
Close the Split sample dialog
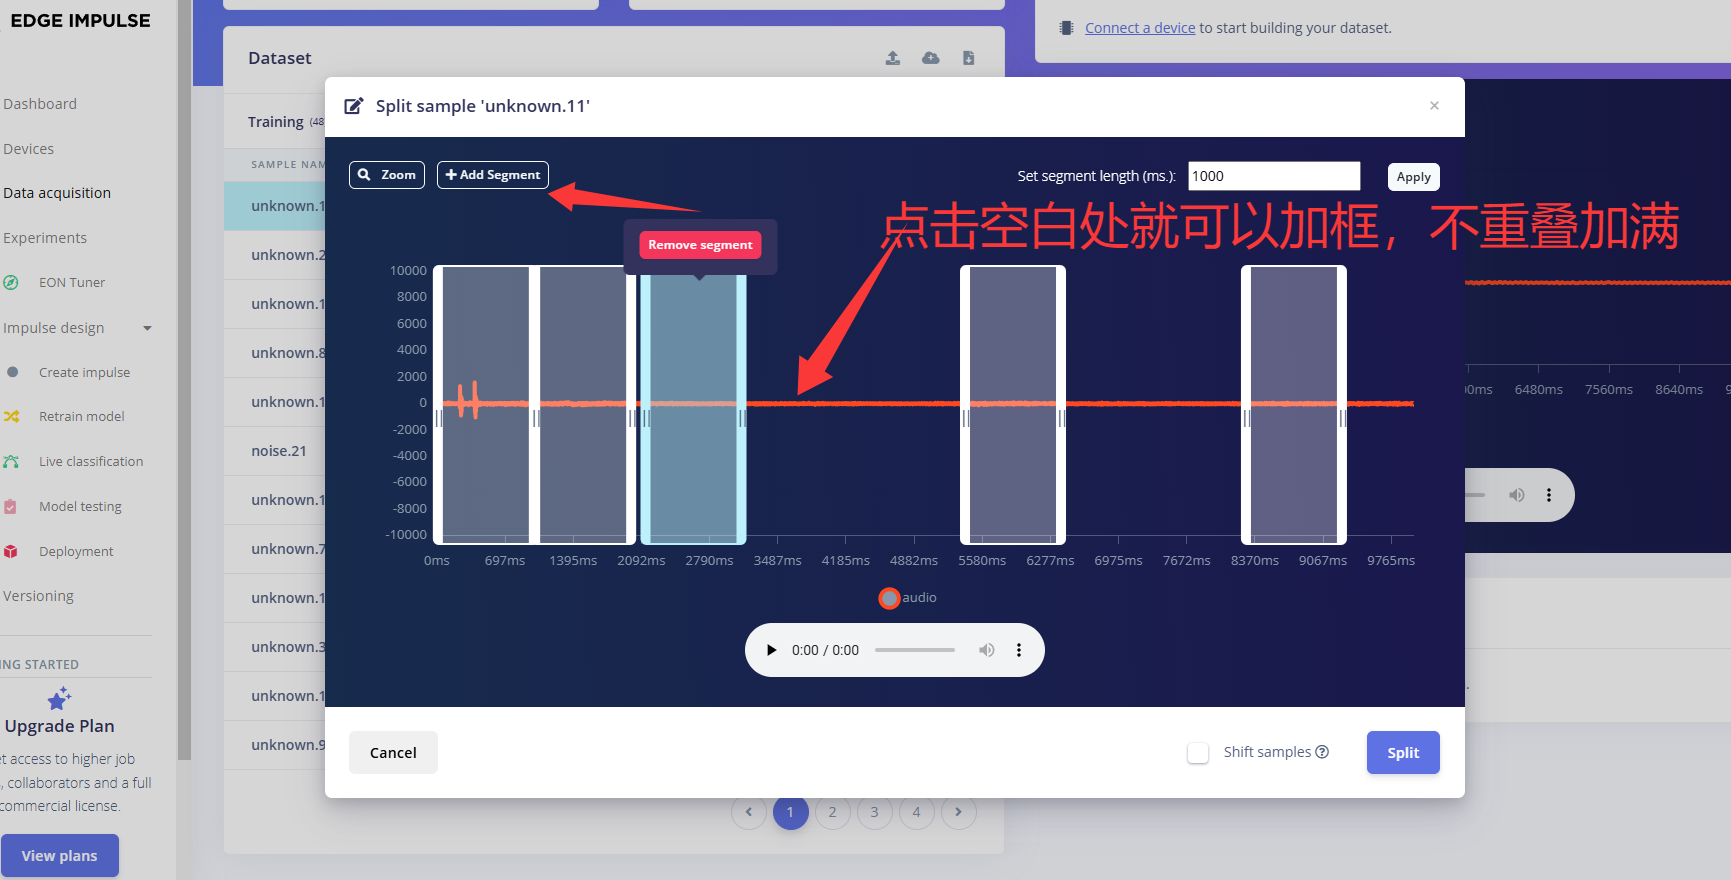click(x=1434, y=106)
